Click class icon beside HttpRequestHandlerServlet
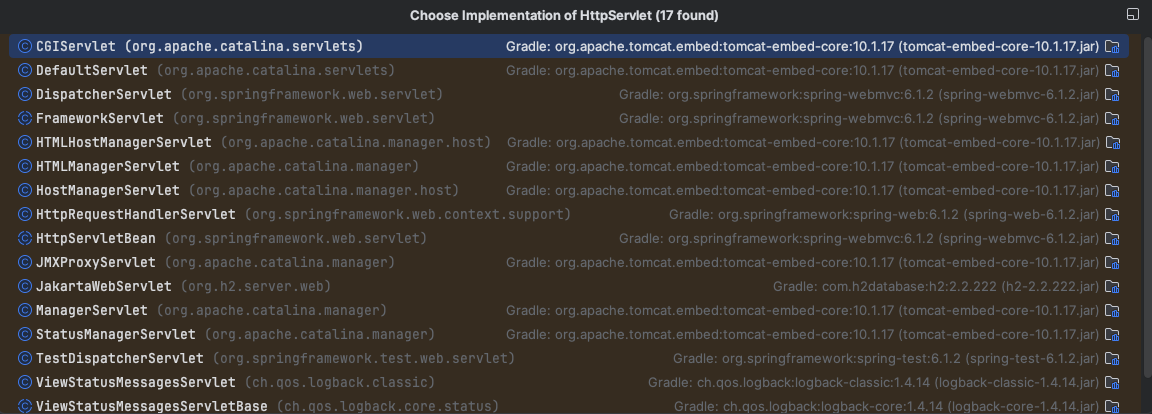Viewport: 1152px width, 414px height. tap(24, 214)
